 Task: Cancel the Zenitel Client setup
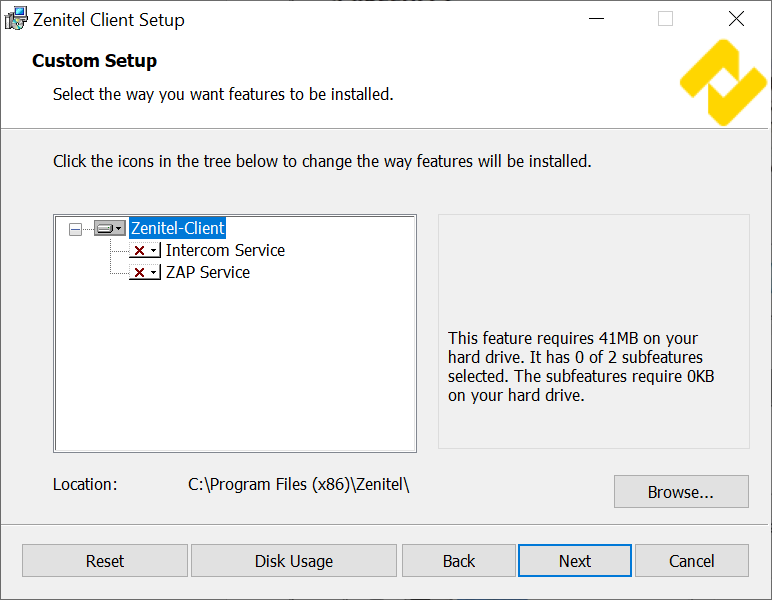tap(691, 561)
